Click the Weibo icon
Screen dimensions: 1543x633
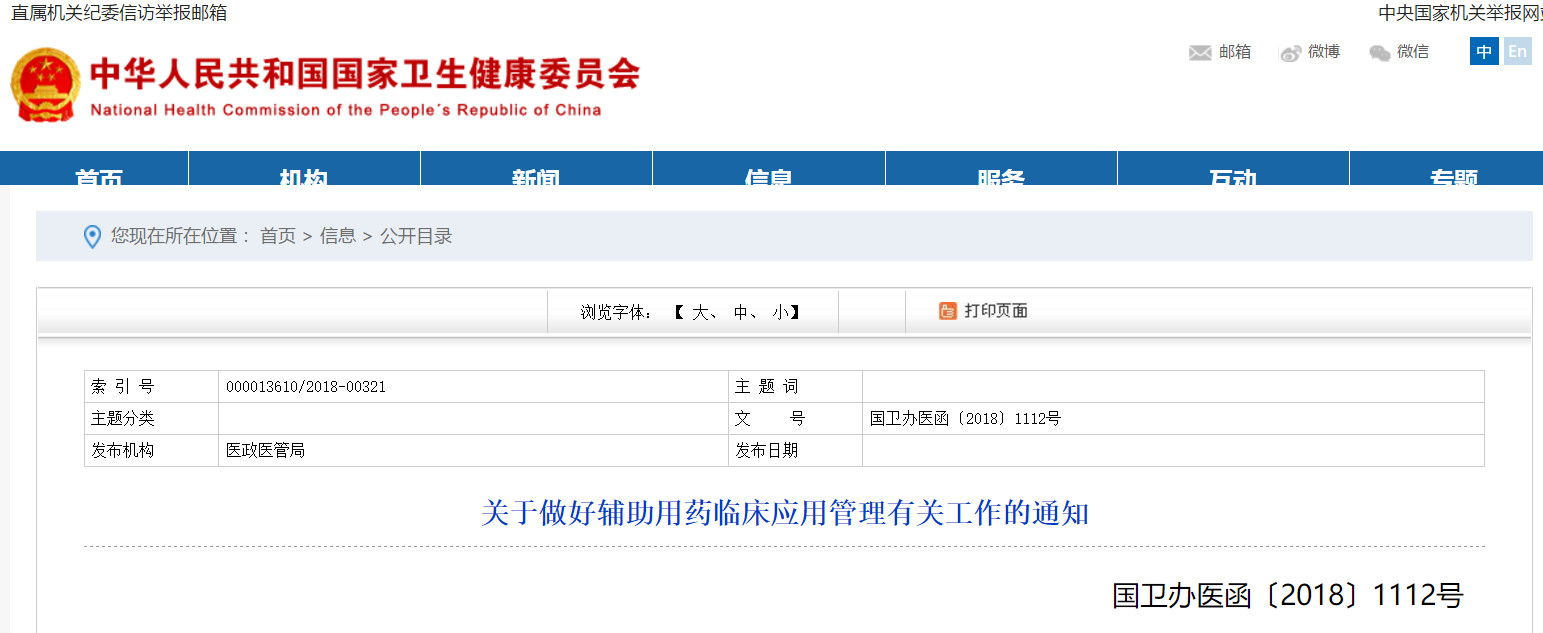tap(1290, 53)
